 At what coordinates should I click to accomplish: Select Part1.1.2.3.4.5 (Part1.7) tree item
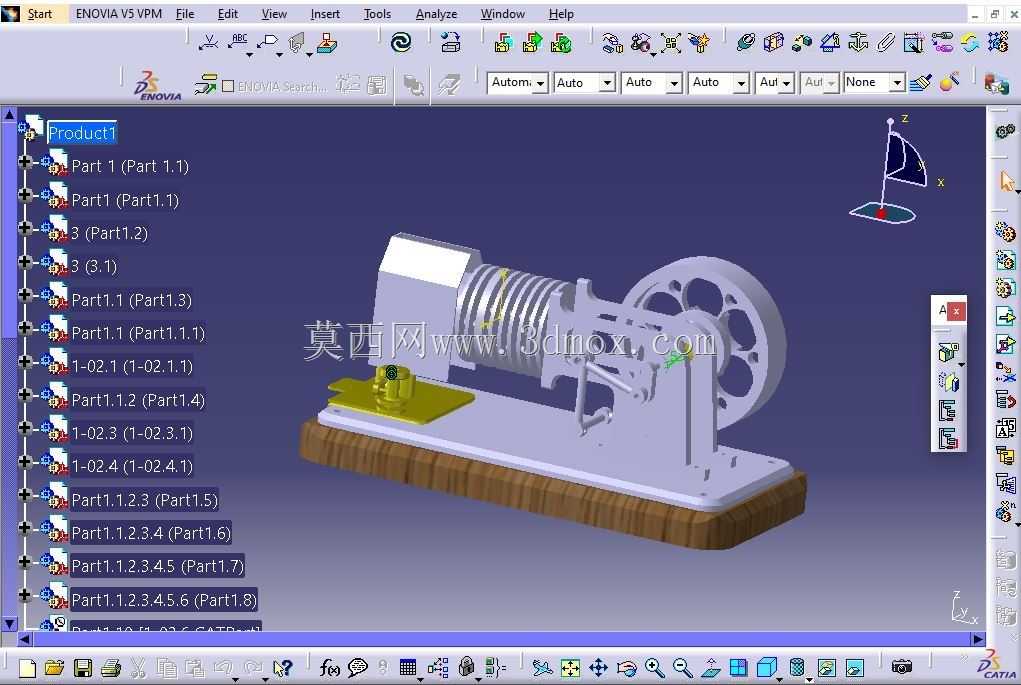pos(158,566)
